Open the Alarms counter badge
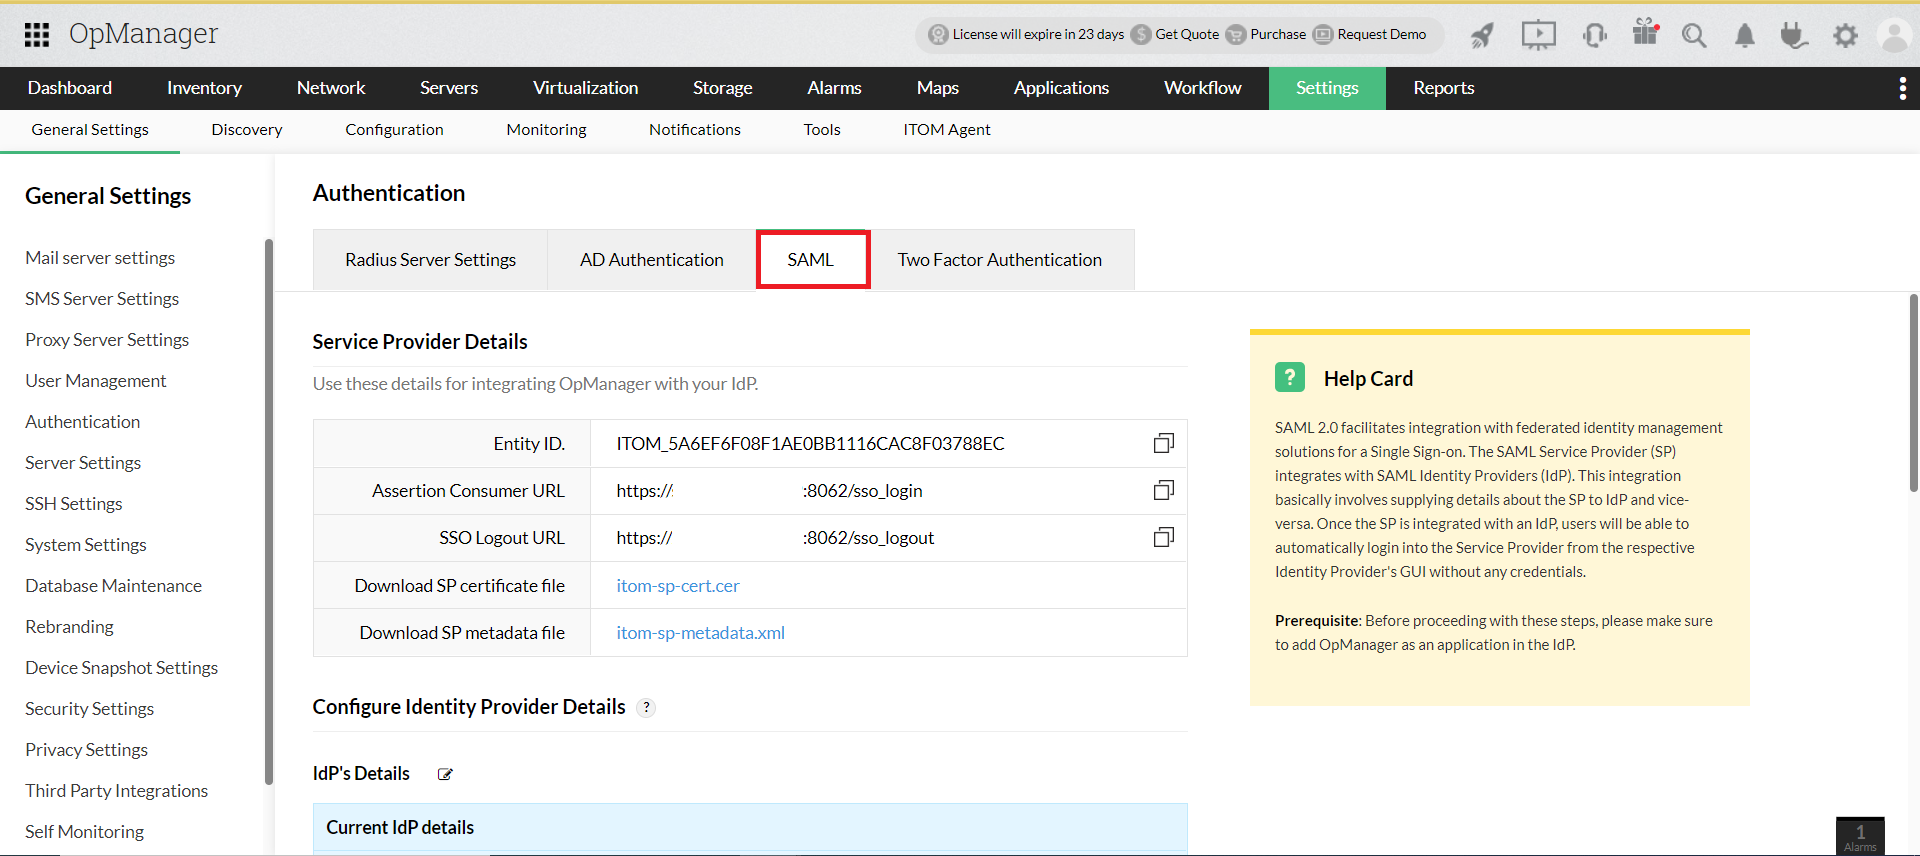1920x856 pixels. pyautogui.click(x=1860, y=836)
